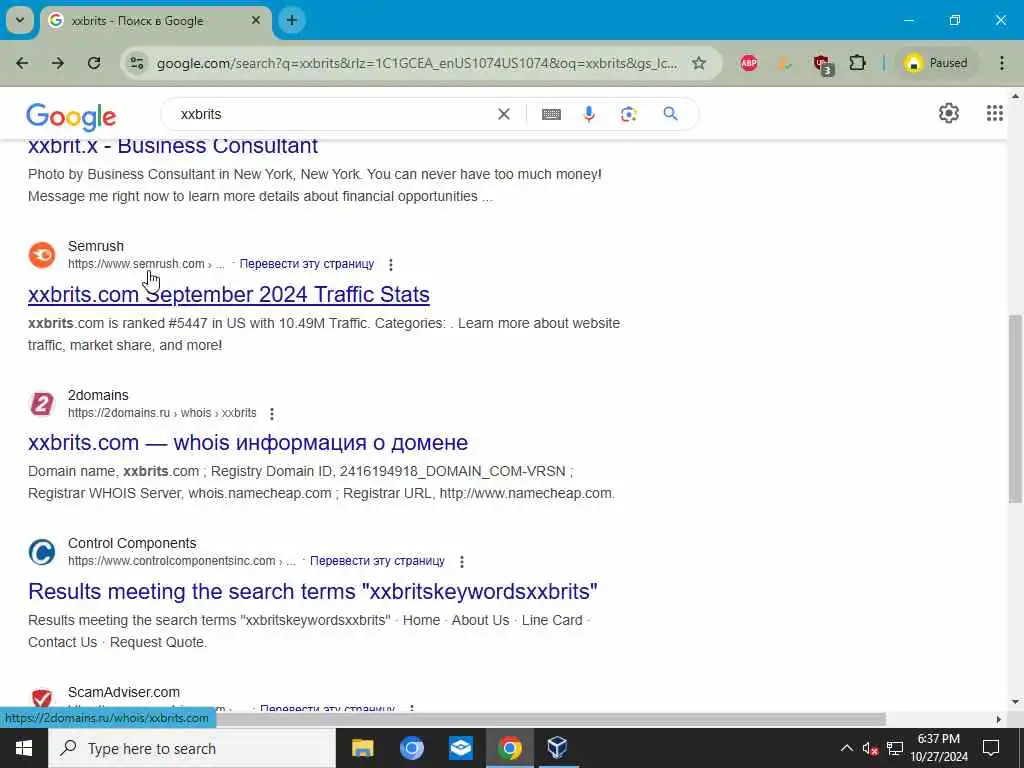Open the on-screen keyboard input tool
1024x768 pixels.
[x=551, y=114]
